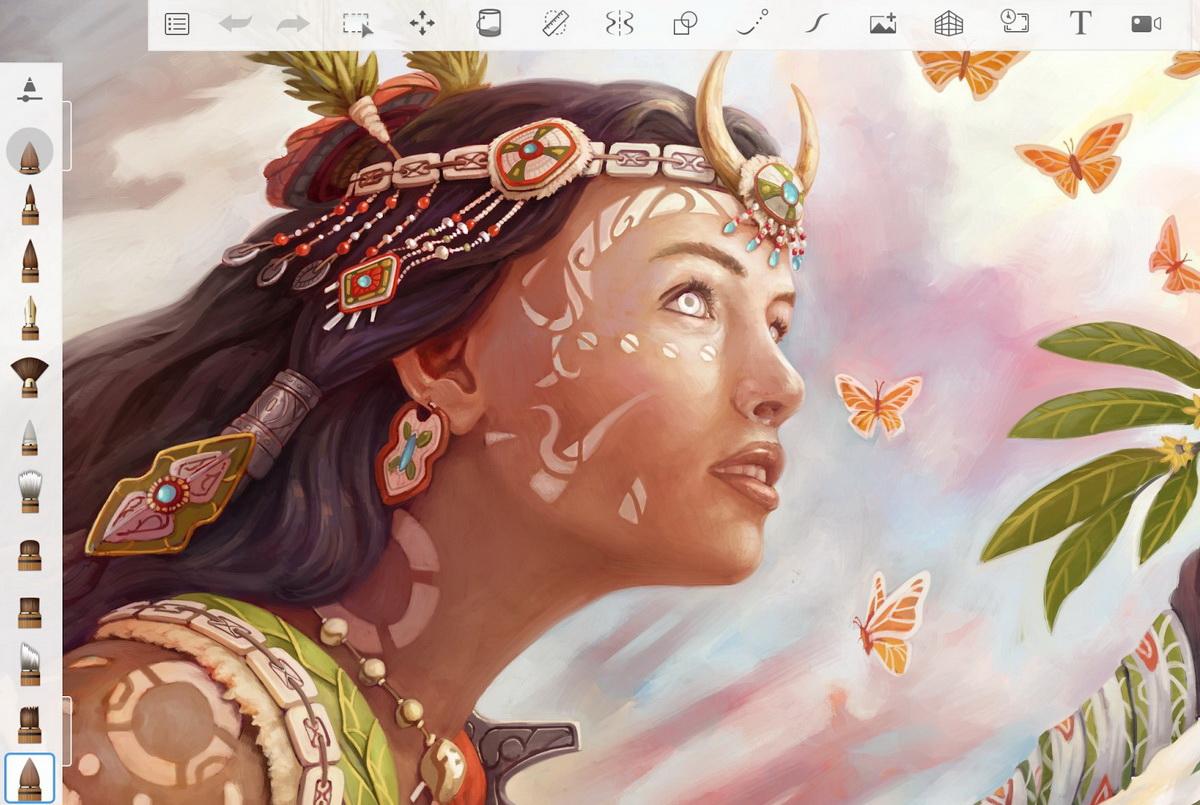Select the dark fan brush

click(x=30, y=376)
